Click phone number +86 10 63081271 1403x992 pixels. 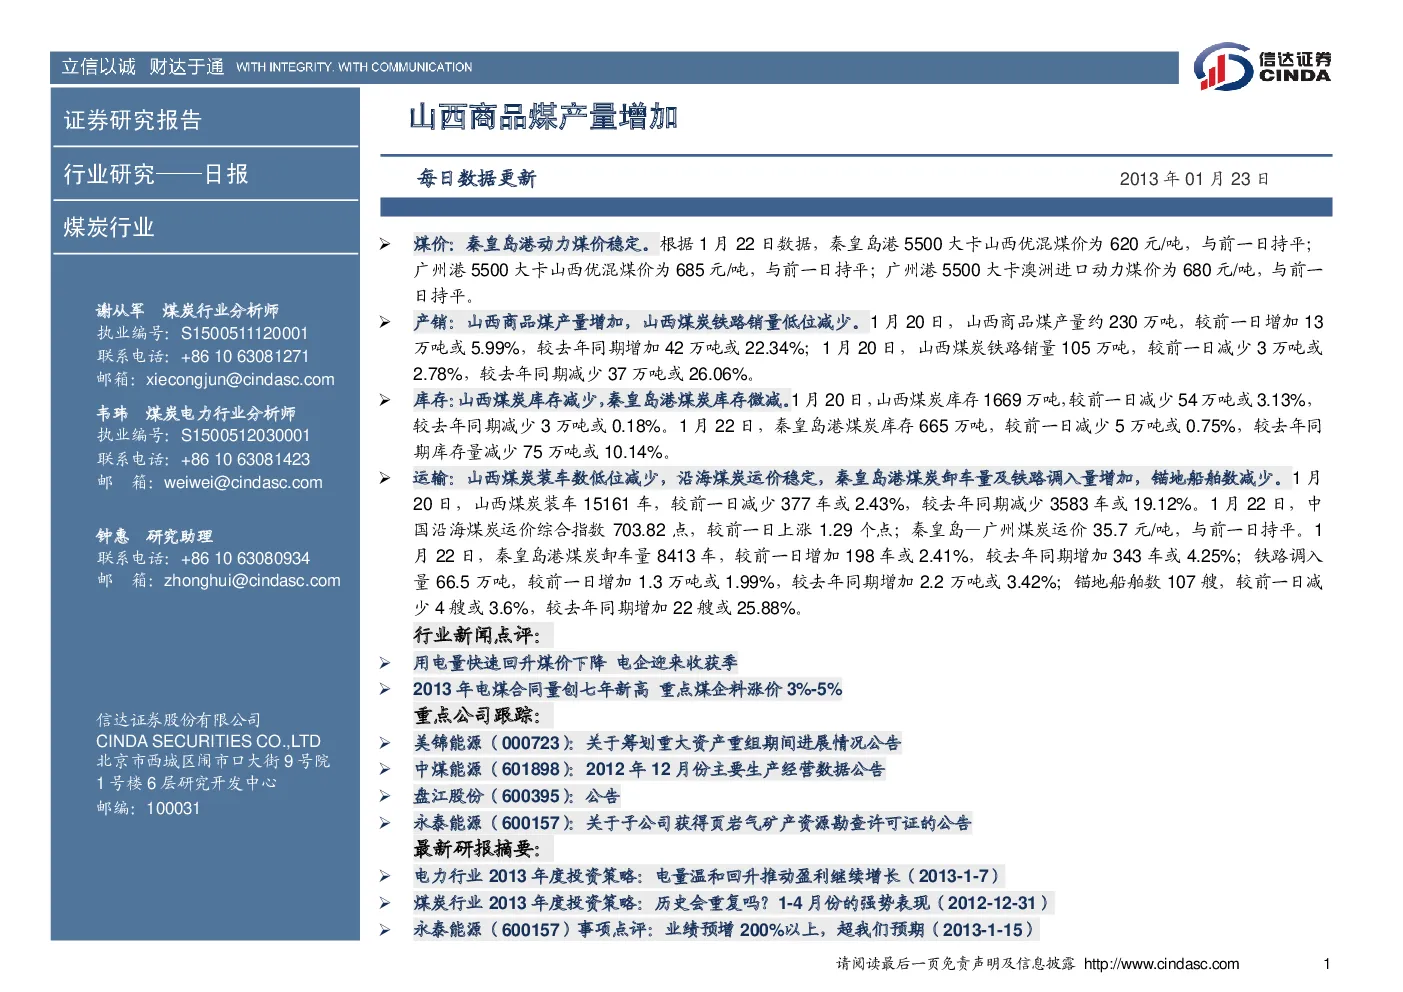click(245, 357)
